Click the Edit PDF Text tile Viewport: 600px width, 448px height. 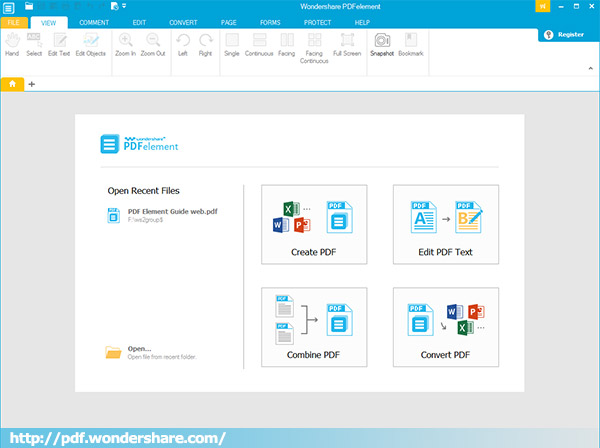point(446,225)
